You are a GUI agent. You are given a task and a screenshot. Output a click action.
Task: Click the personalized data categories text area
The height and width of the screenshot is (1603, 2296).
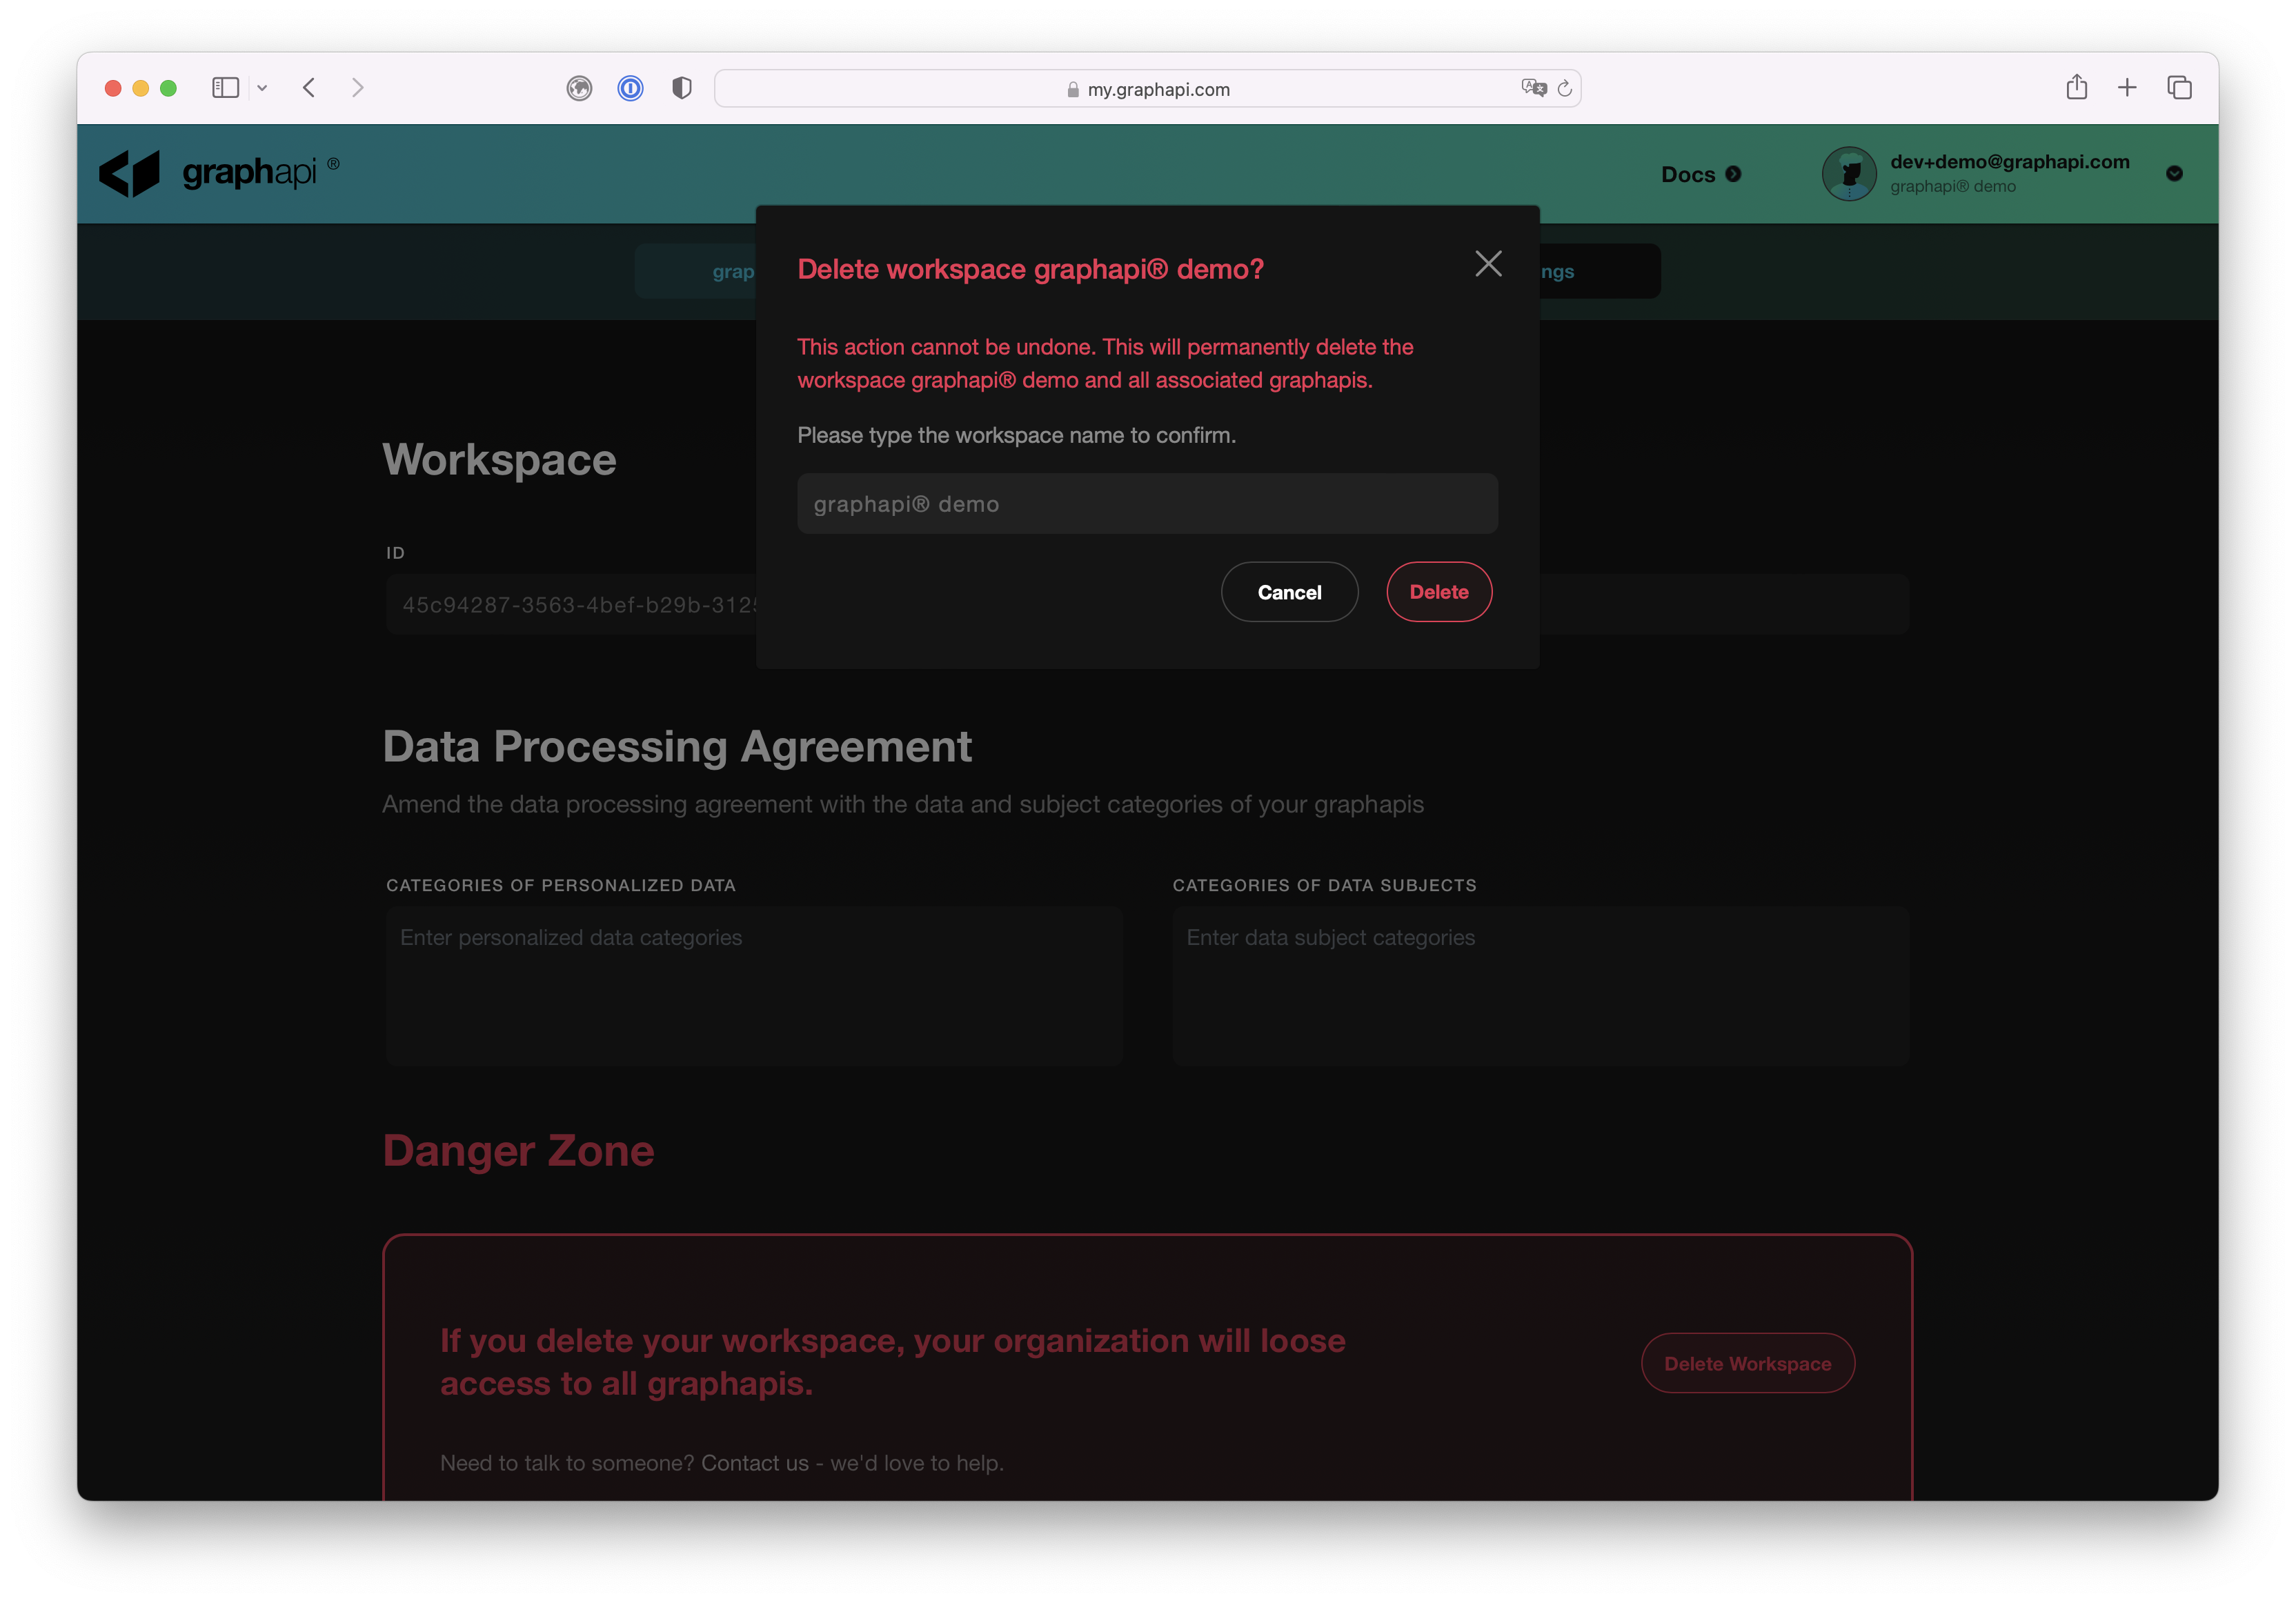click(754, 986)
